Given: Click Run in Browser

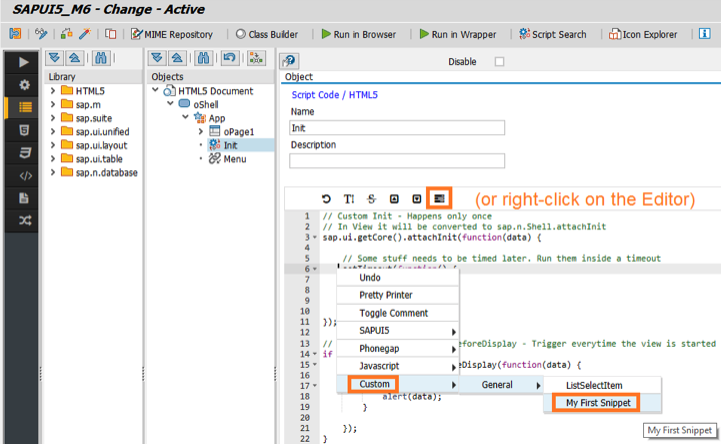Looking at the screenshot, I should [x=359, y=34].
